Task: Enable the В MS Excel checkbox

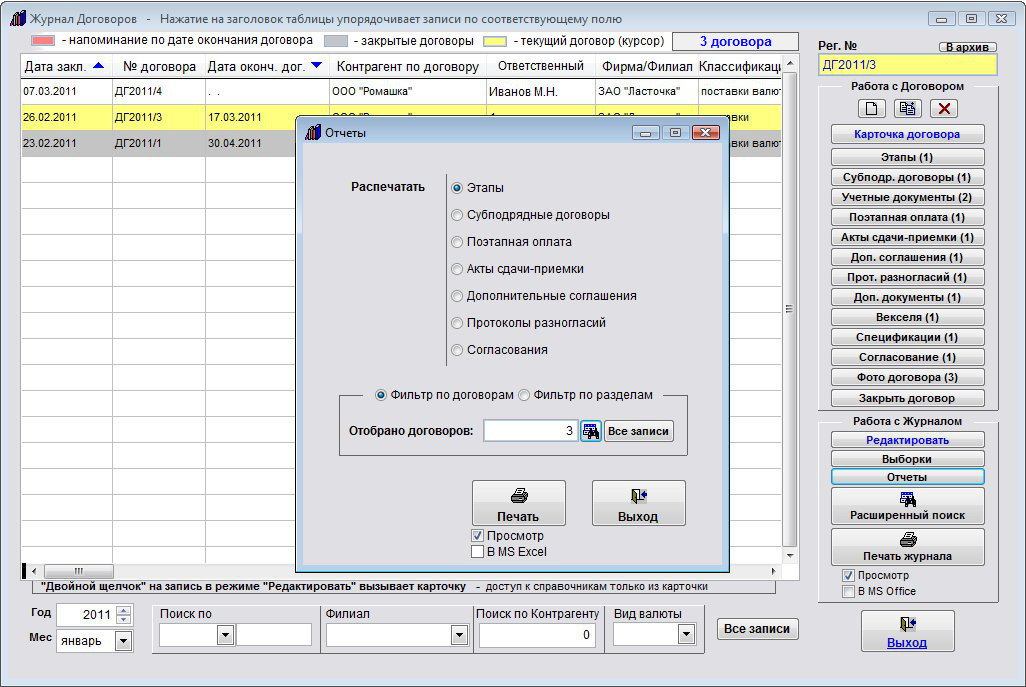Action: 477,551
